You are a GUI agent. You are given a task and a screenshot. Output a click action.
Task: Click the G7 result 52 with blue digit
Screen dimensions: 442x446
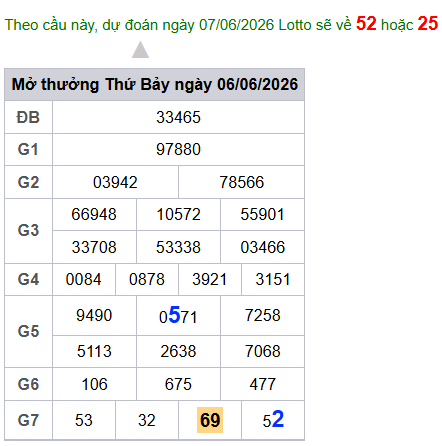point(273,420)
